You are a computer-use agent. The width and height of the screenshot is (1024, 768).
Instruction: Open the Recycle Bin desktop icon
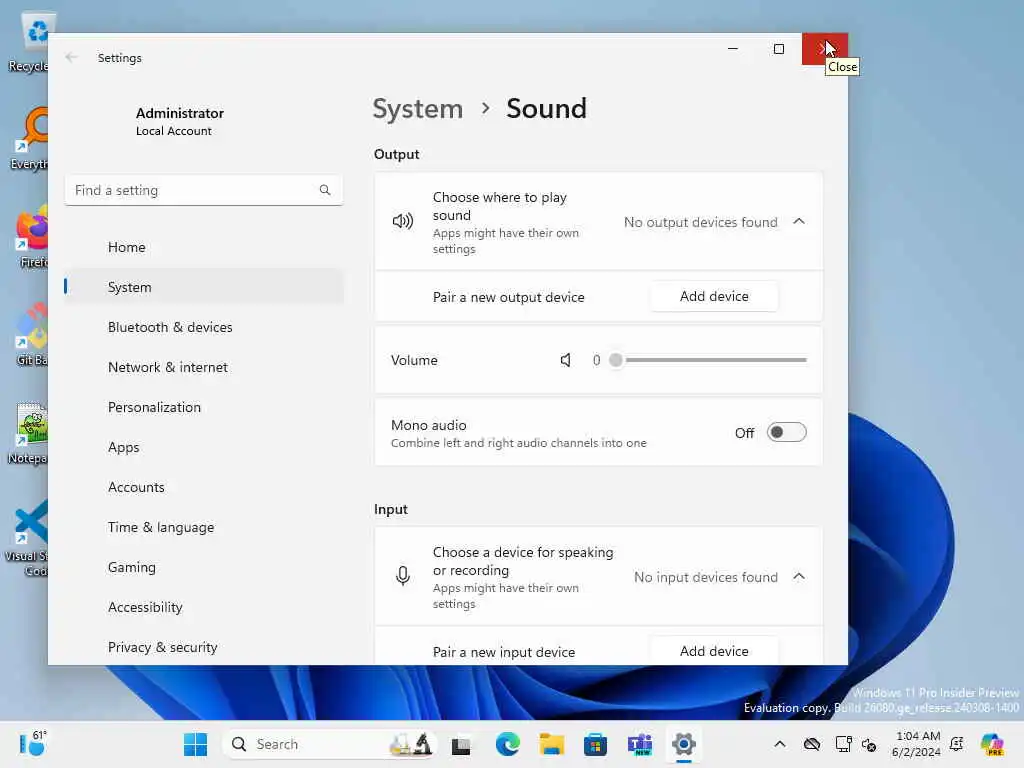[31, 41]
